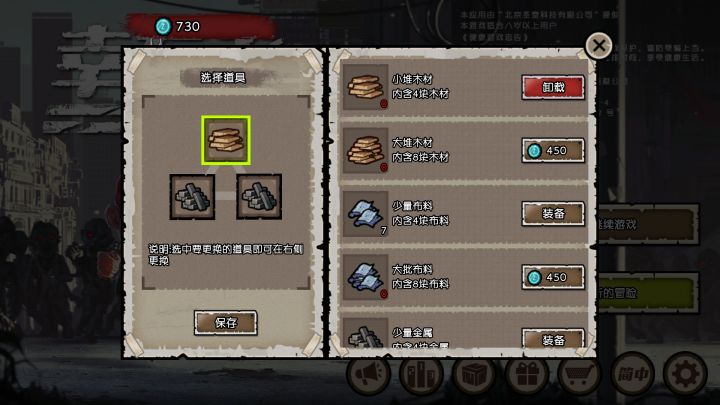Open the shopping cart store icon

(x=579, y=374)
